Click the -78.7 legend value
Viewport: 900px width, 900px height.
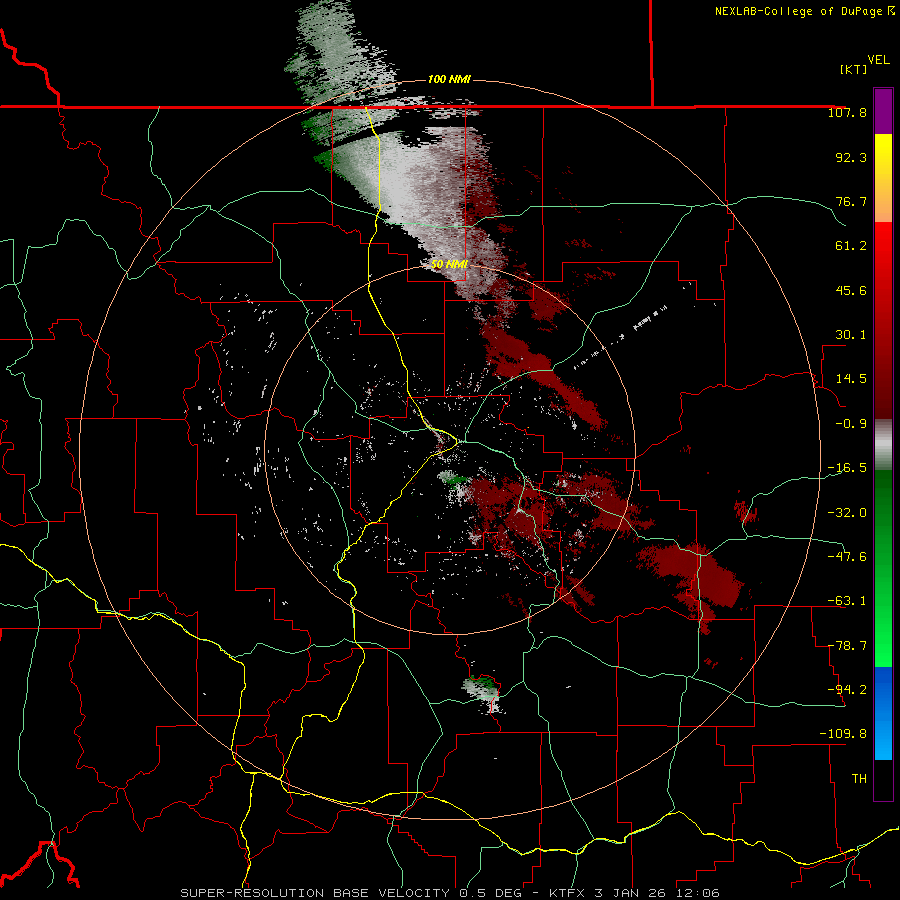(847, 646)
